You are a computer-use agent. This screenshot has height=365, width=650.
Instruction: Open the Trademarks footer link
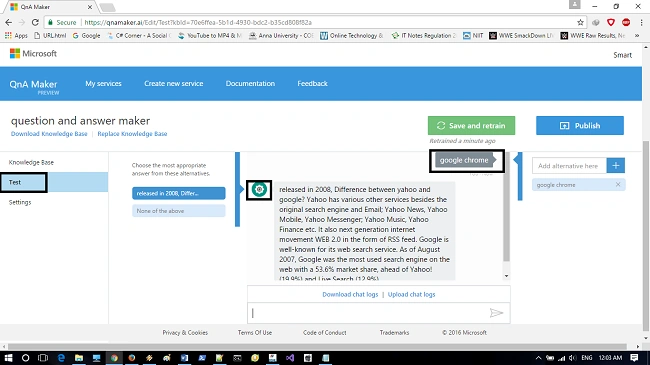point(394,333)
